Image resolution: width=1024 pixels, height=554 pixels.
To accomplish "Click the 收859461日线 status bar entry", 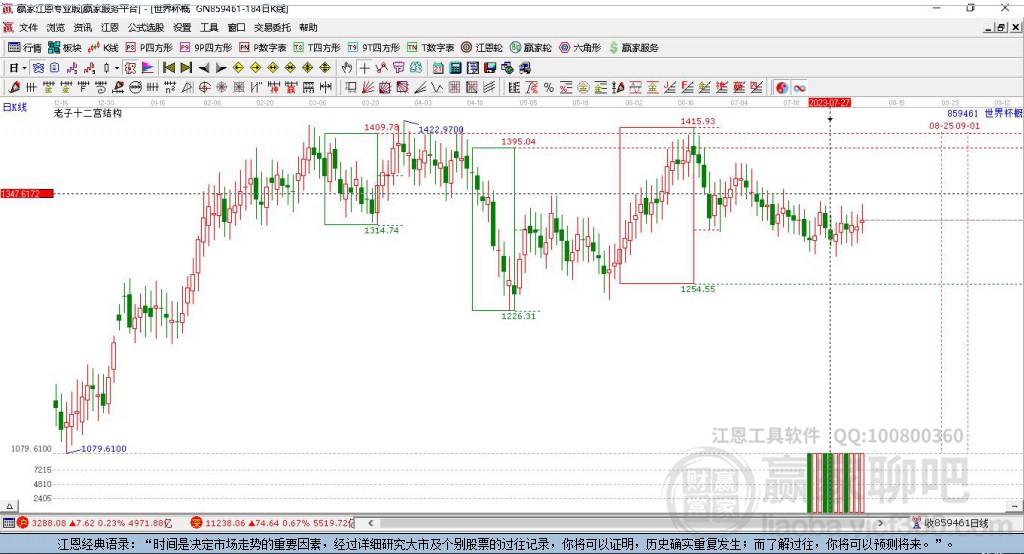I will (x=956, y=523).
